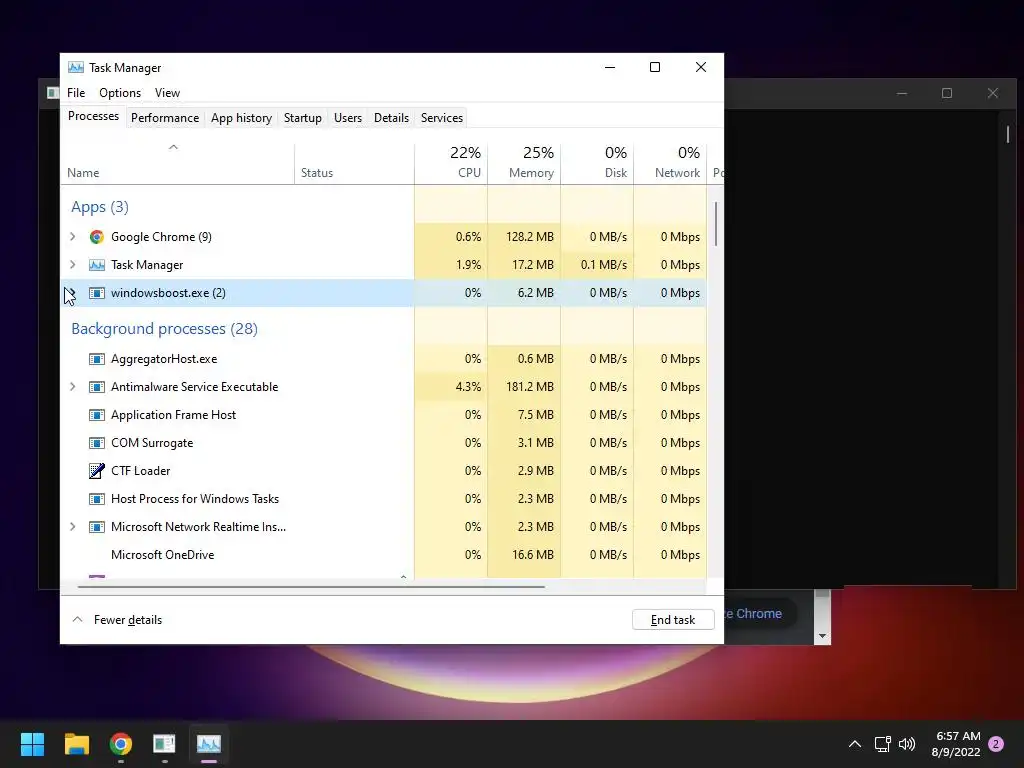The height and width of the screenshot is (768, 1024).
Task: Click the Task Manager taskbar icon
Action: (x=209, y=744)
